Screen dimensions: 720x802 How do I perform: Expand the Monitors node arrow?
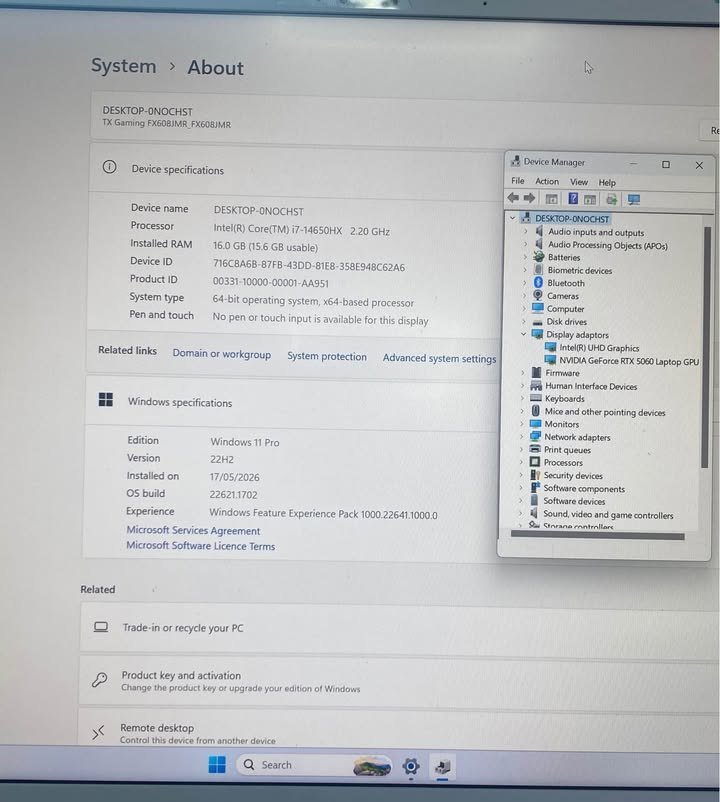(522, 424)
